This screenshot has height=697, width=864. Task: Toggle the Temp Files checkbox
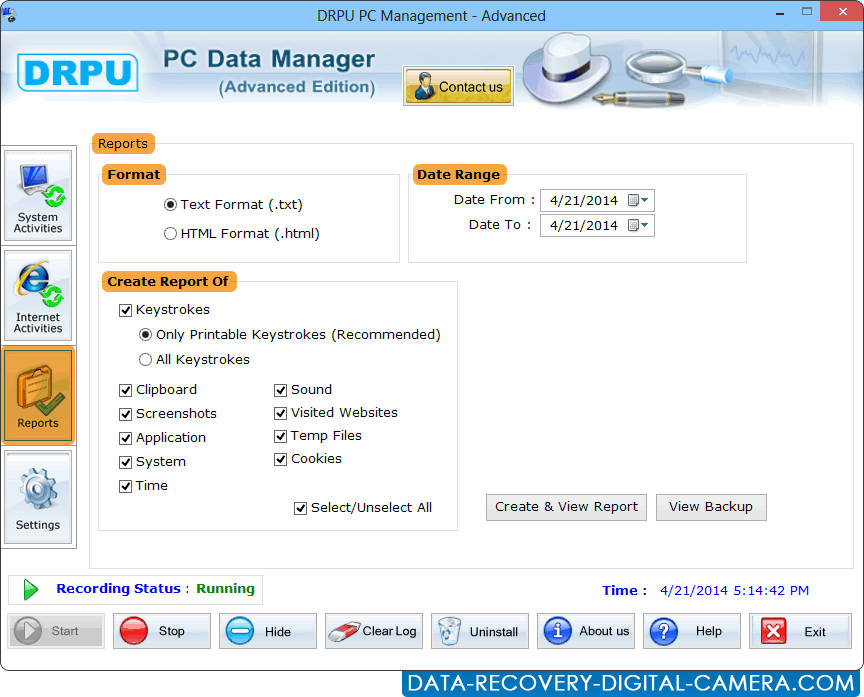280,436
